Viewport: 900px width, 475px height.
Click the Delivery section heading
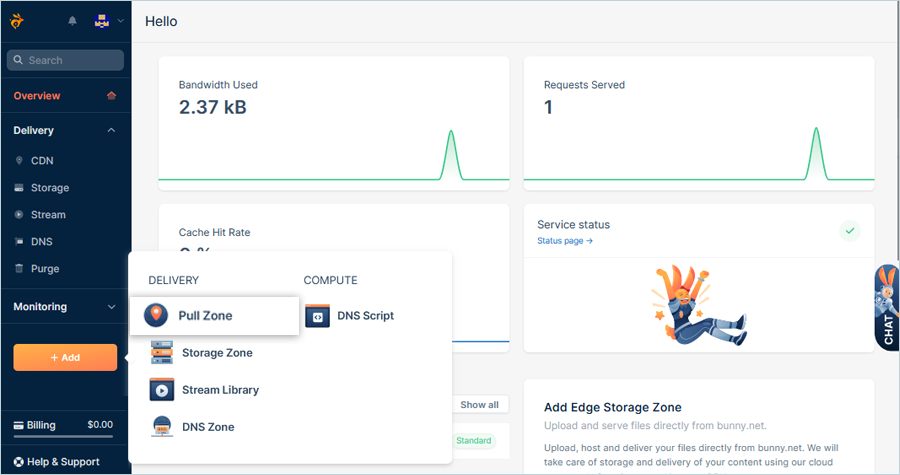[x=33, y=130]
